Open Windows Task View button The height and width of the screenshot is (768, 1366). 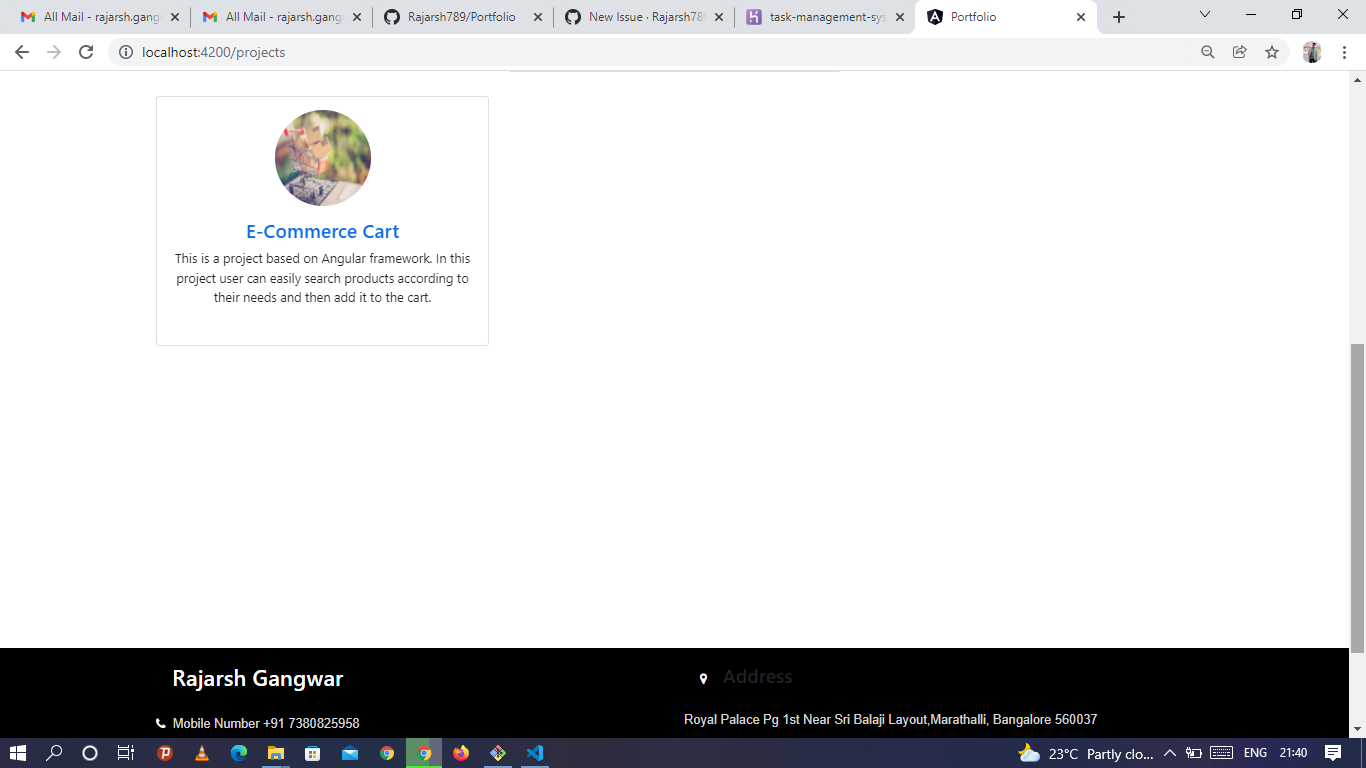[x=126, y=753]
